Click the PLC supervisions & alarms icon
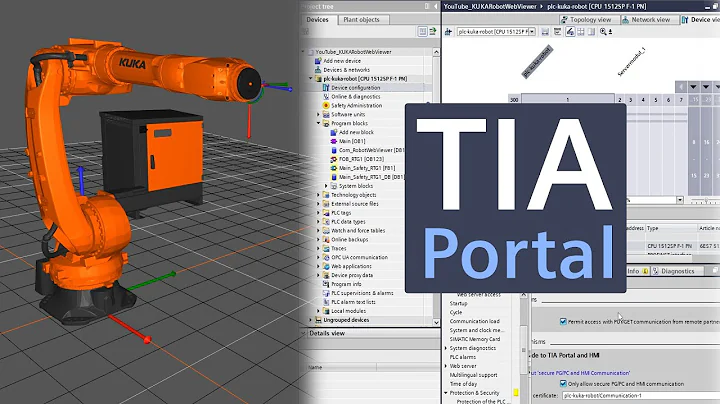The image size is (720, 404). tap(326, 293)
